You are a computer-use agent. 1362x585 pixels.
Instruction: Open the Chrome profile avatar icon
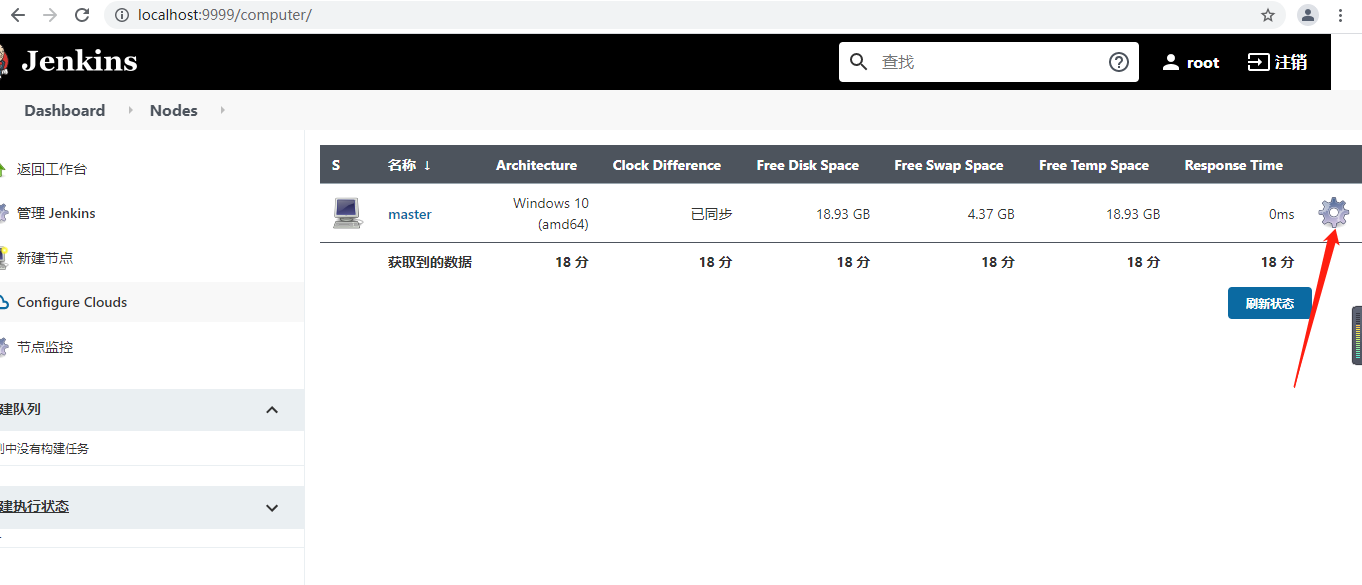[x=1308, y=15]
